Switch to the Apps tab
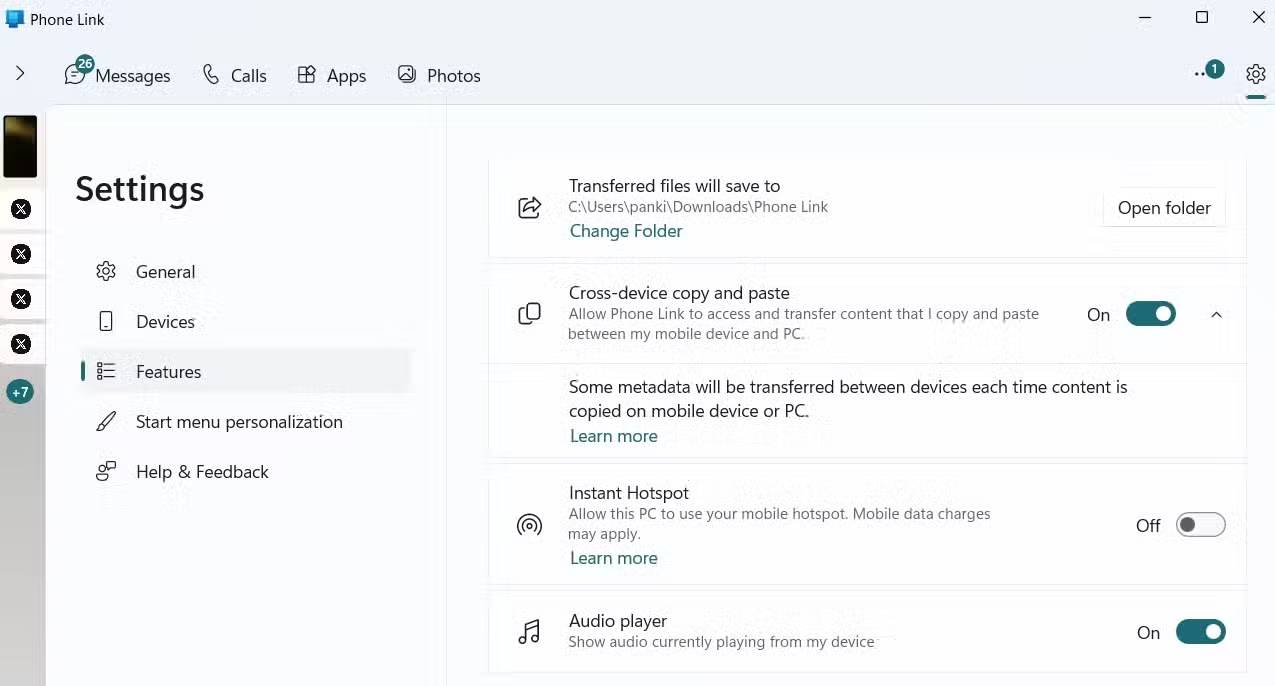The height and width of the screenshot is (686, 1275). tap(332, 76)
